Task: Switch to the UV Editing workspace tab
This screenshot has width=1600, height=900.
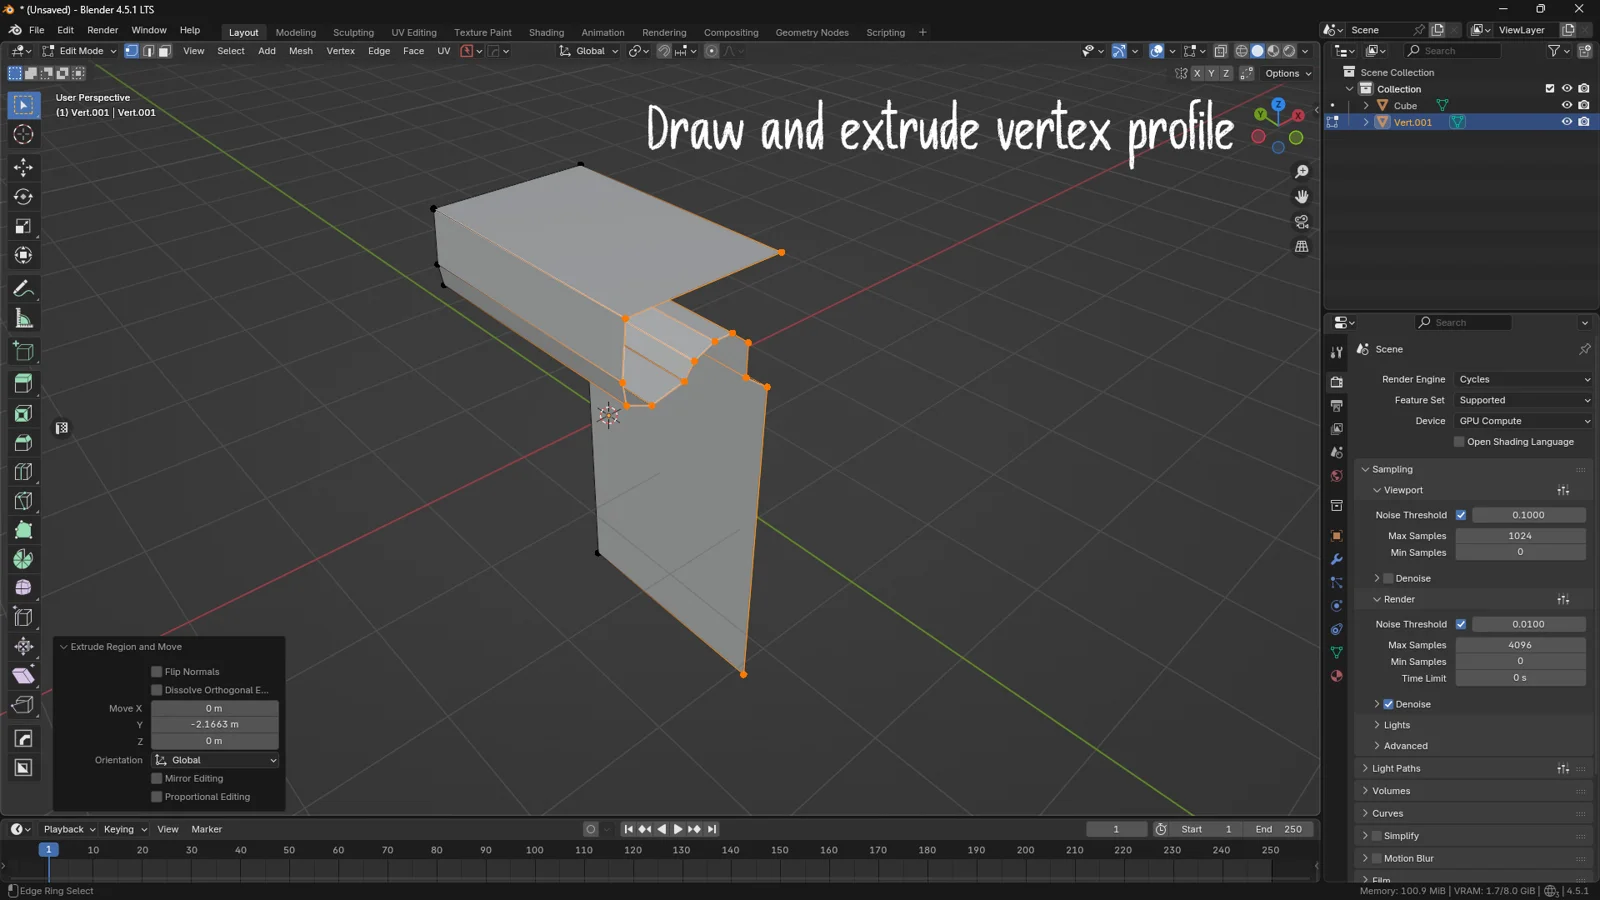Action: point(414,32)
